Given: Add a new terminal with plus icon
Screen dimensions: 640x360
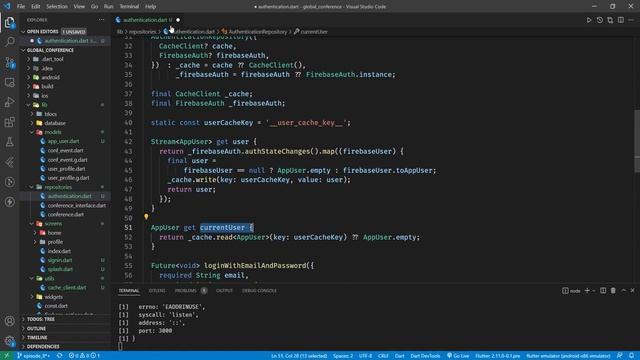Looking at the screenshot, I should [x=587, y=291].
